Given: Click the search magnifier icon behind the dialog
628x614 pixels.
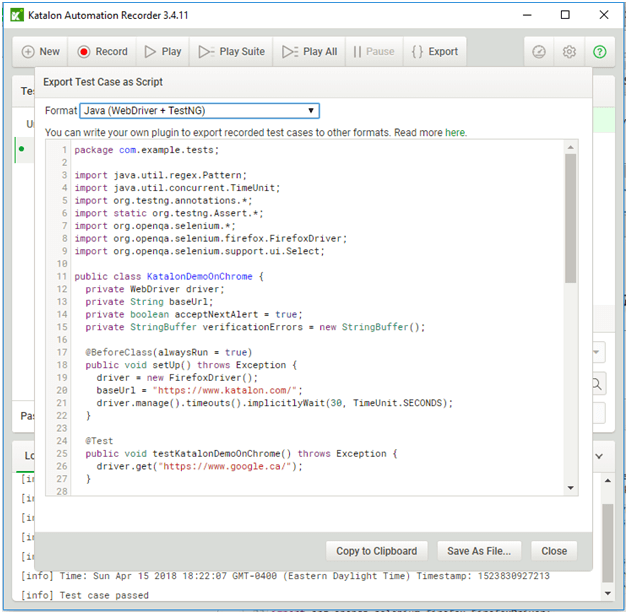Looking at the screenshot, I should (598, 385).
